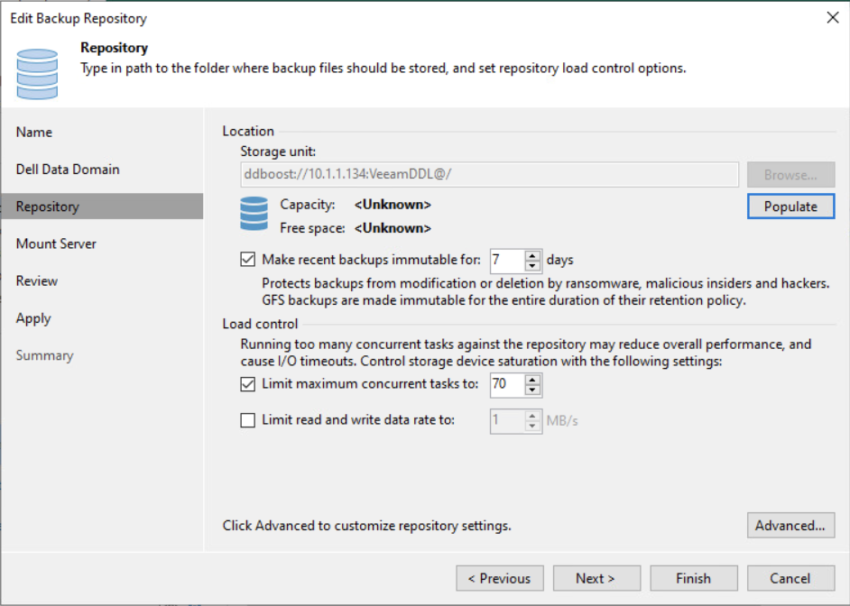The width and height of the screenshot is (850, 606).
Task: Toggle Limit maximum concurrent tasks
Action: point(247,384)
